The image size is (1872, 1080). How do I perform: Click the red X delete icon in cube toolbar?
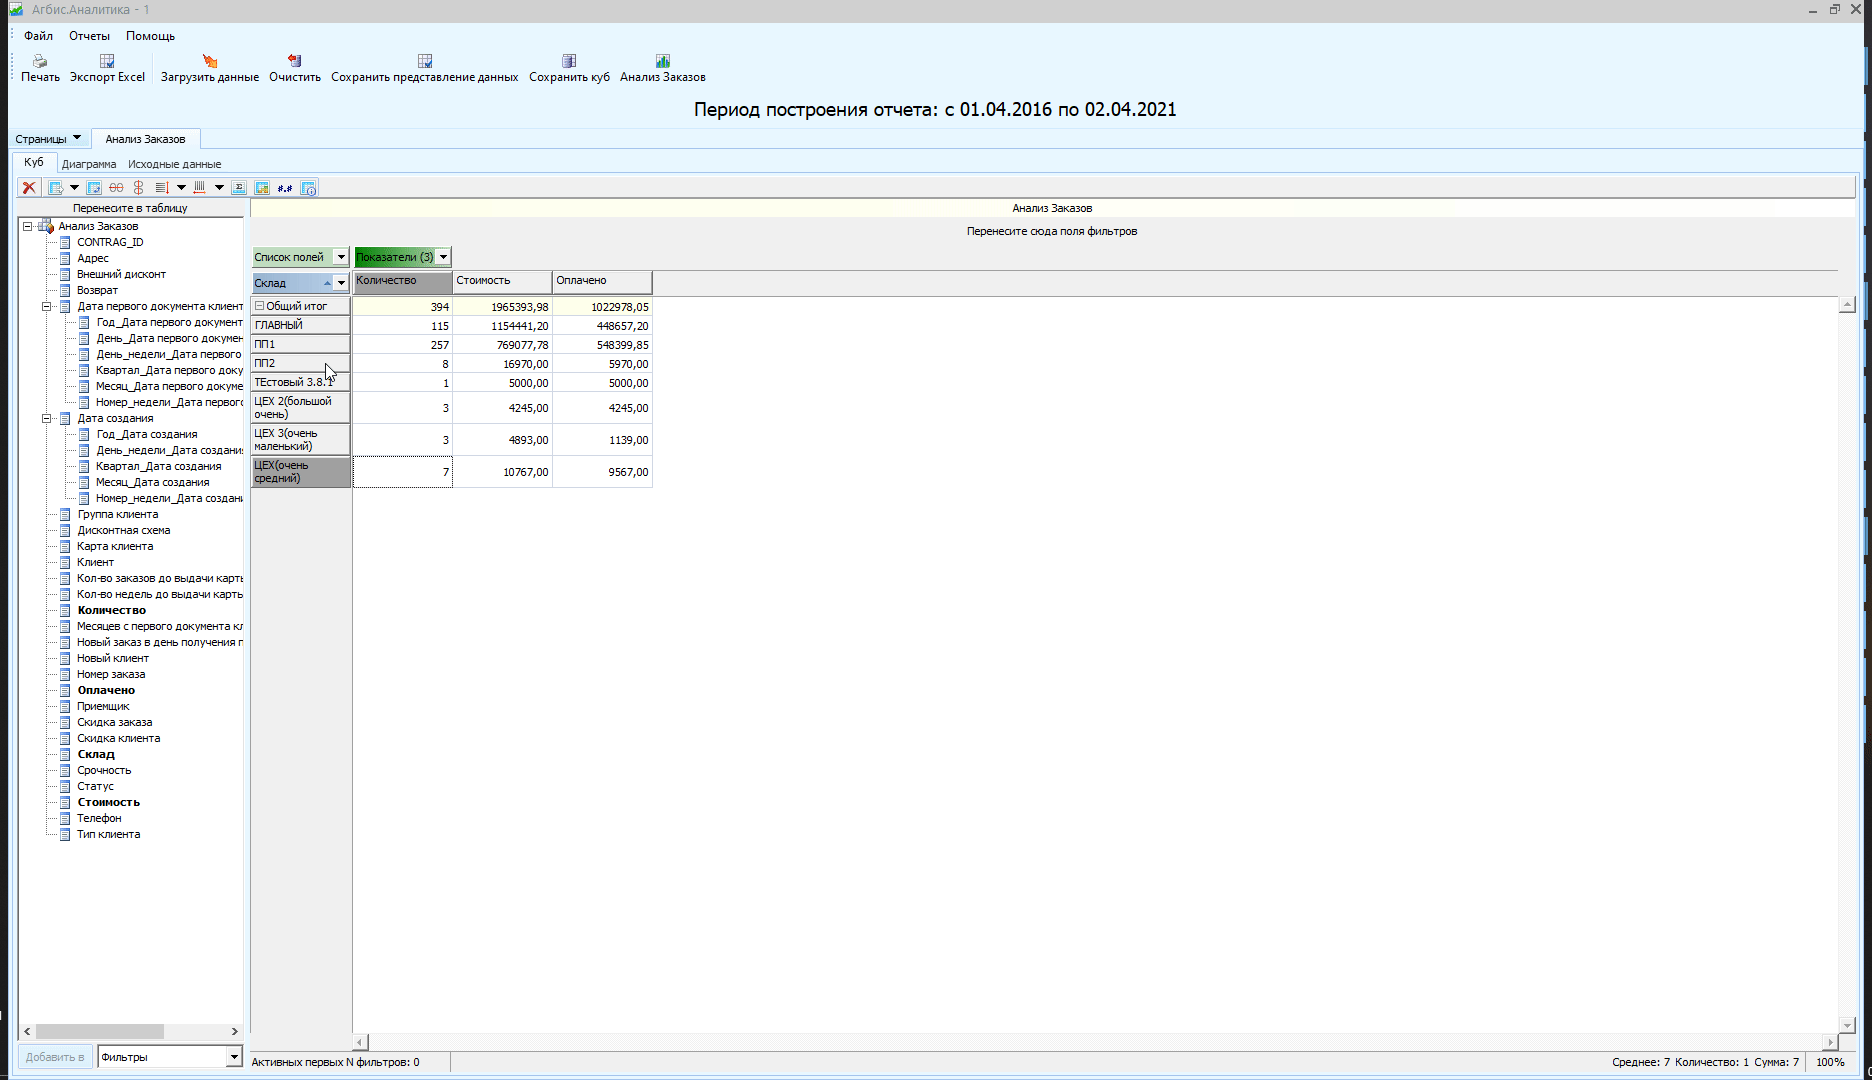tap(29, 188)
